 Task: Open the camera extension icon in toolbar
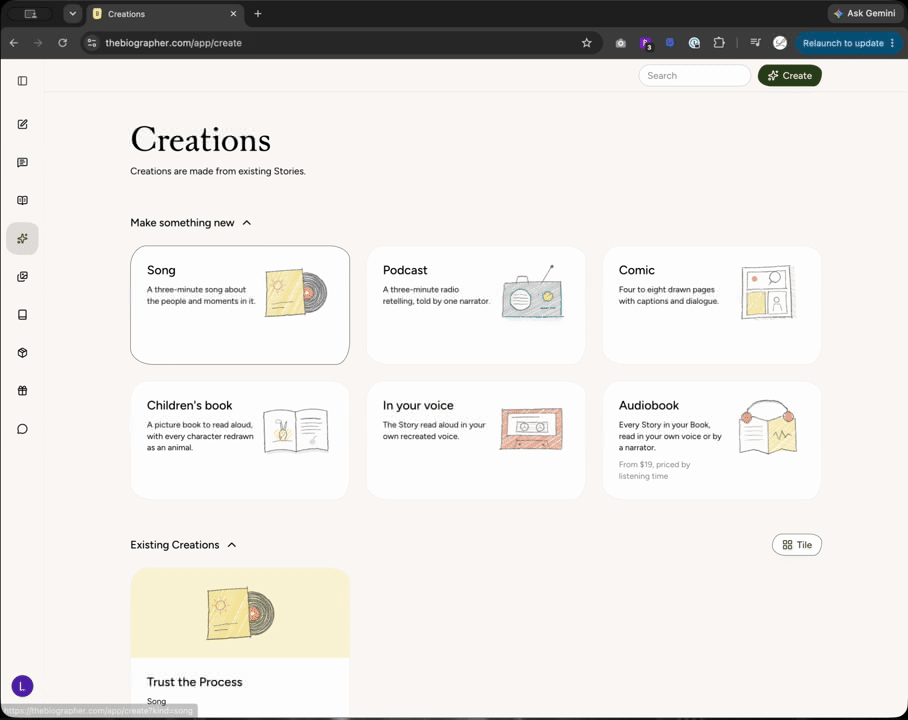[x=621, y=43]
